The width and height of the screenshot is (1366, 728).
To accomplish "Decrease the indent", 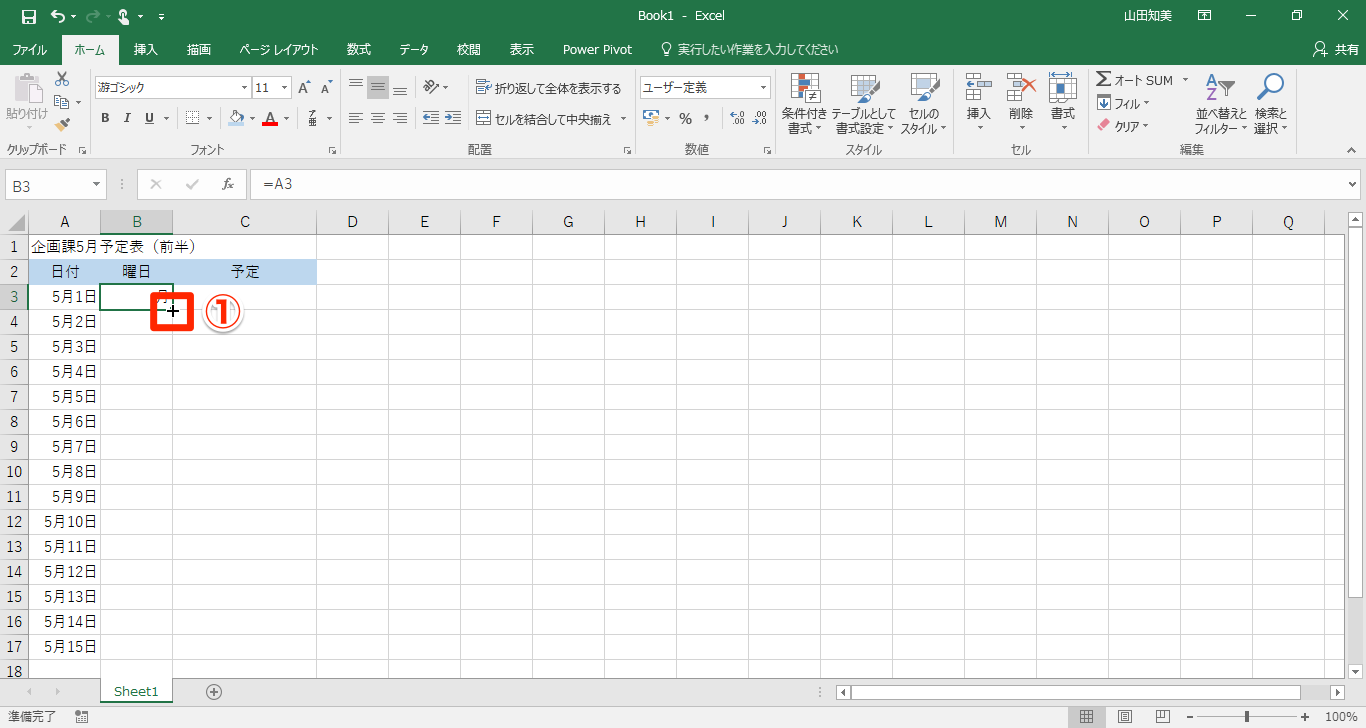I will pyautogui.click(x=431, y=118).
